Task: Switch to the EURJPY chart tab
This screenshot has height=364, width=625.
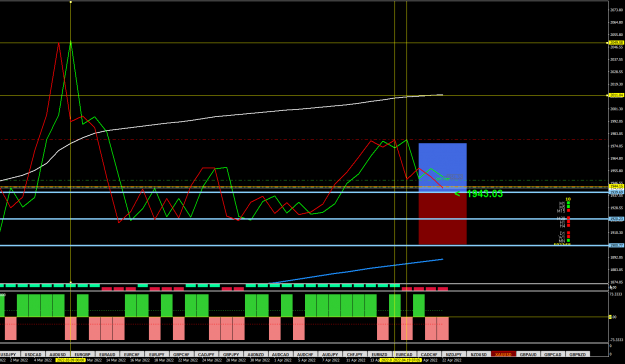Action: [x=156, y=354]
